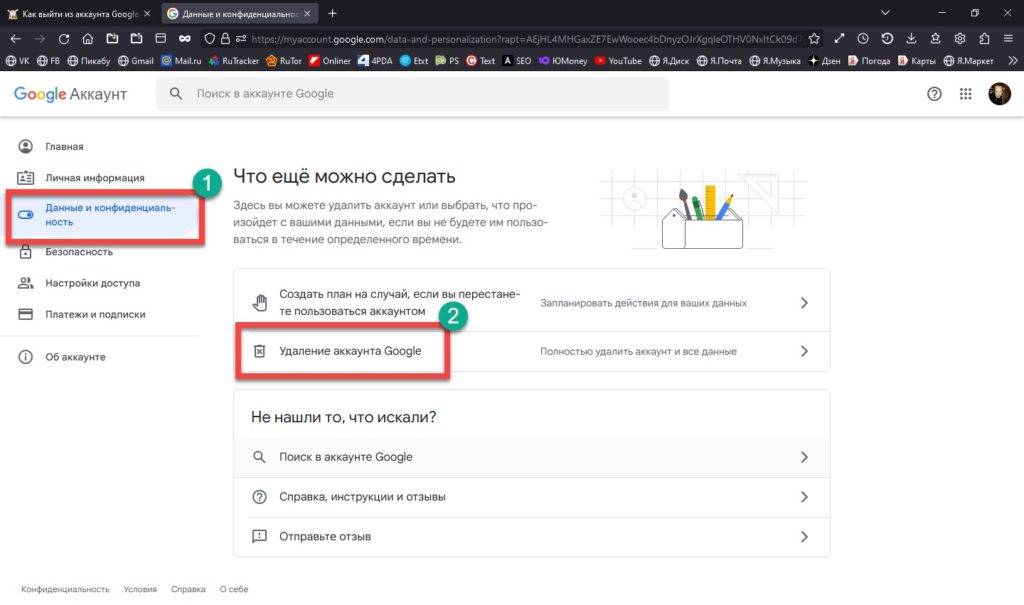Screen dimensions: 1024x605
Task: Click Удаление аккаунта Google link
Action: [350, 352]
